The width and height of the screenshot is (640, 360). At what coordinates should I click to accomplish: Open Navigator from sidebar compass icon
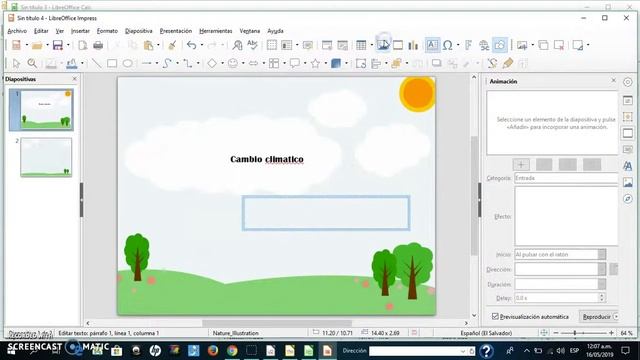628,199
